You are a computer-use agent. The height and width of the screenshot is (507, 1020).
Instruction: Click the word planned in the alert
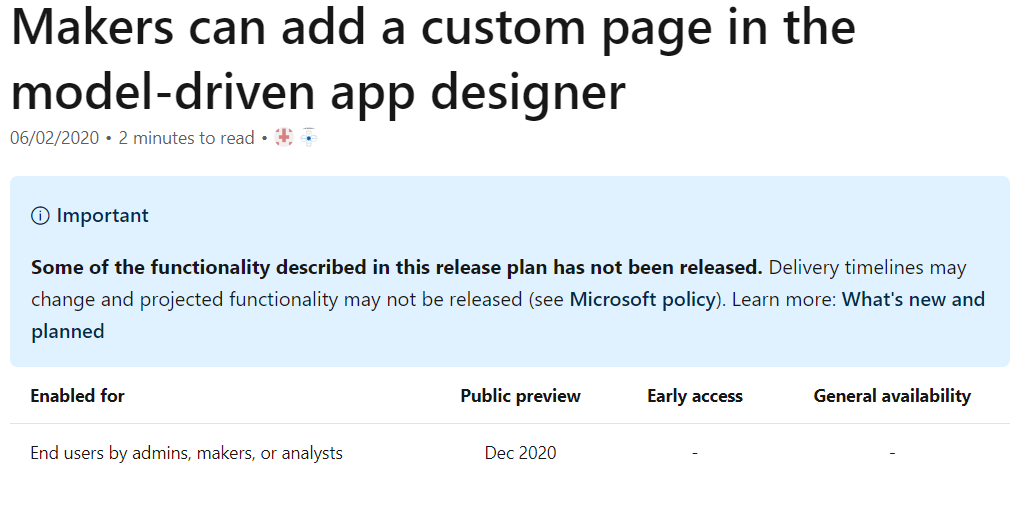click(x=68, y=332)
